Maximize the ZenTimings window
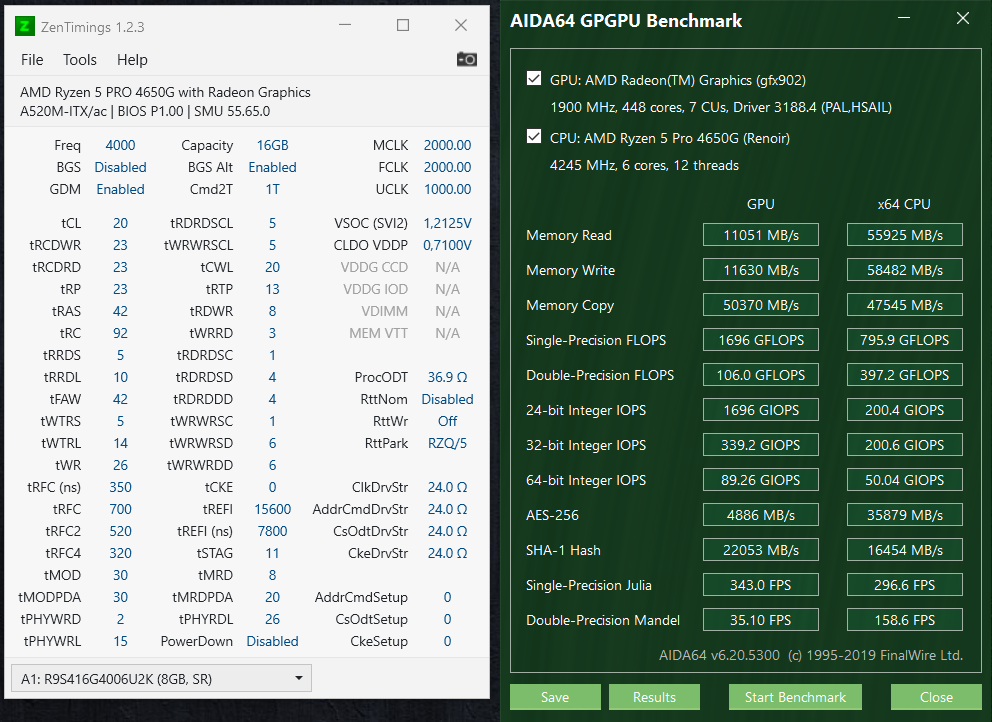 pyautogui.click(x=403, y=25)
